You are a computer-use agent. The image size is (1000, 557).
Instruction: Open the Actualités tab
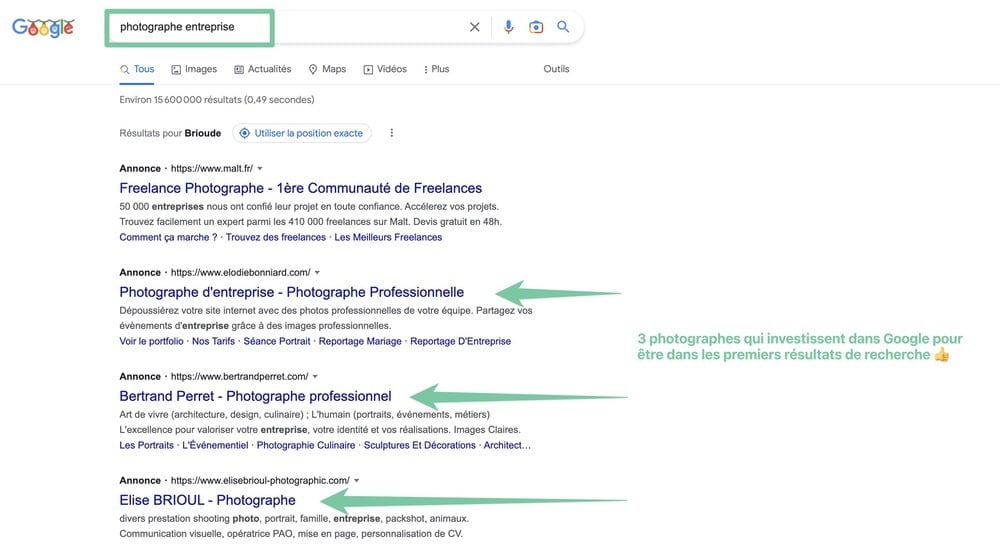(262, 69)
